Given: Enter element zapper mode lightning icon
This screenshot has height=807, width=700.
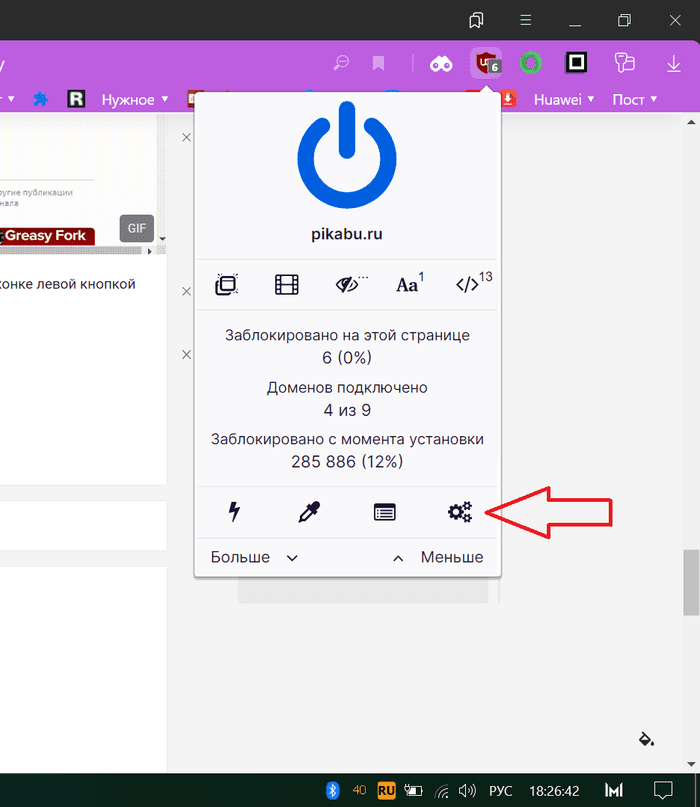Looking at the screenshot, I should tap(234, 512).
